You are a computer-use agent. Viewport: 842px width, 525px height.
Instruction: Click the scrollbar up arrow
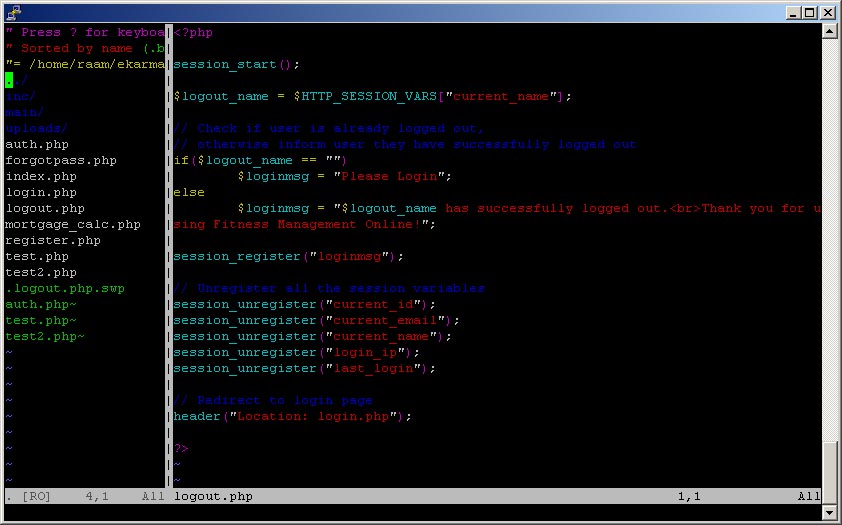[x=829, y=32]
